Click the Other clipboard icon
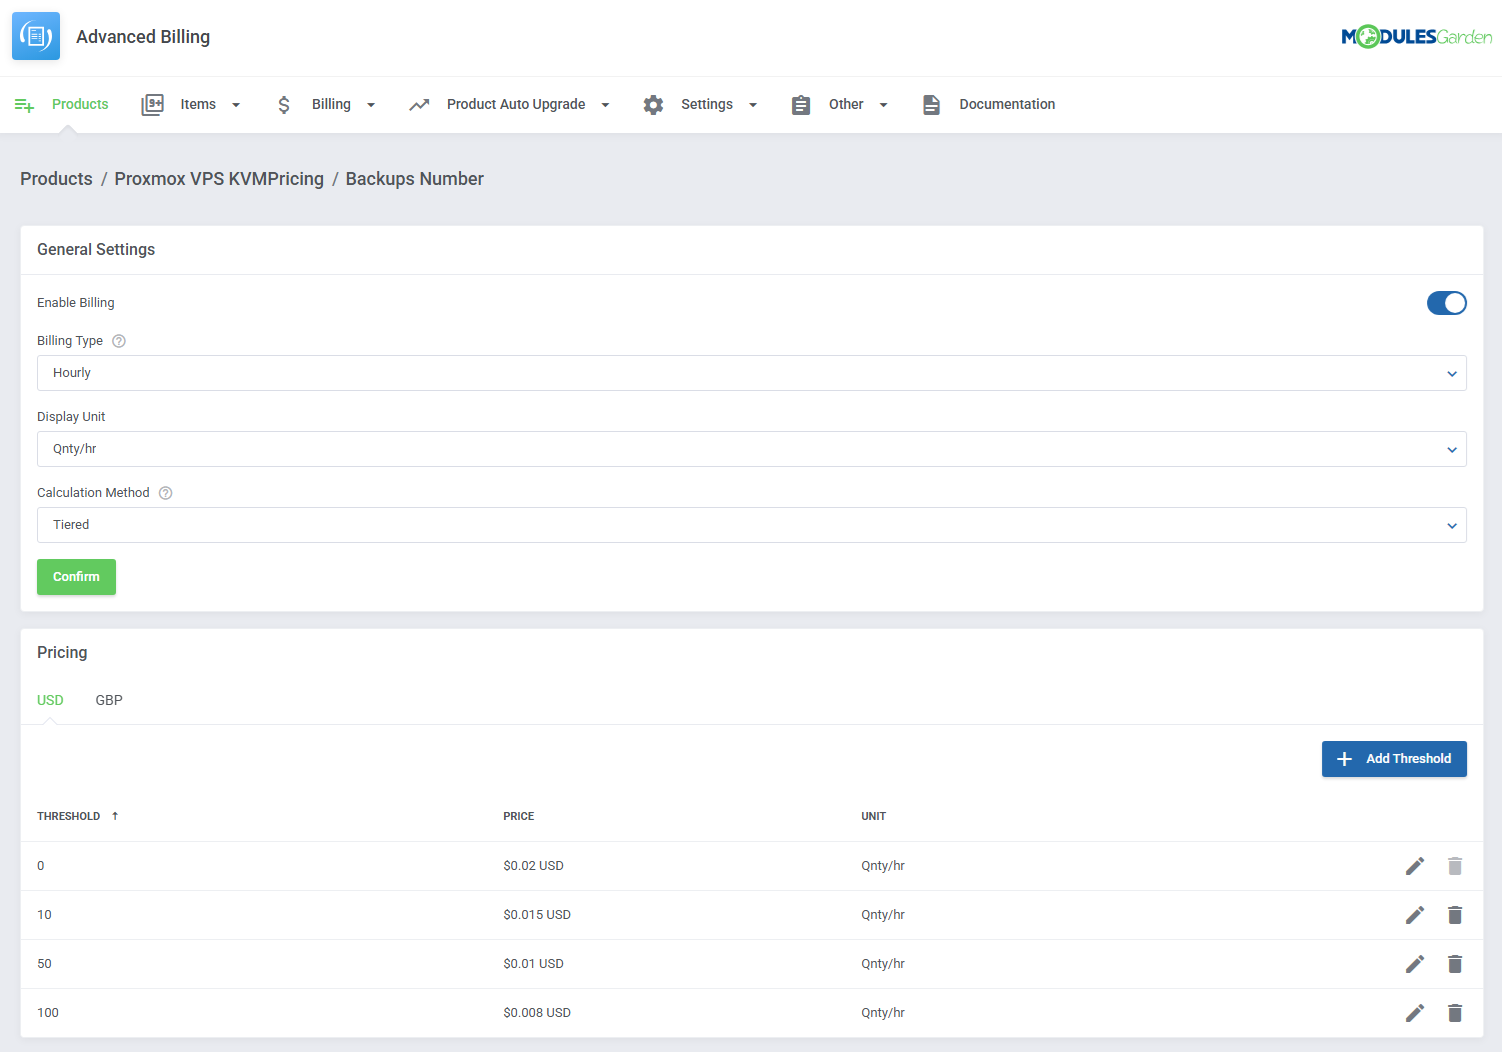This screenshot has width=1502, height=1052. click(800, 104)
